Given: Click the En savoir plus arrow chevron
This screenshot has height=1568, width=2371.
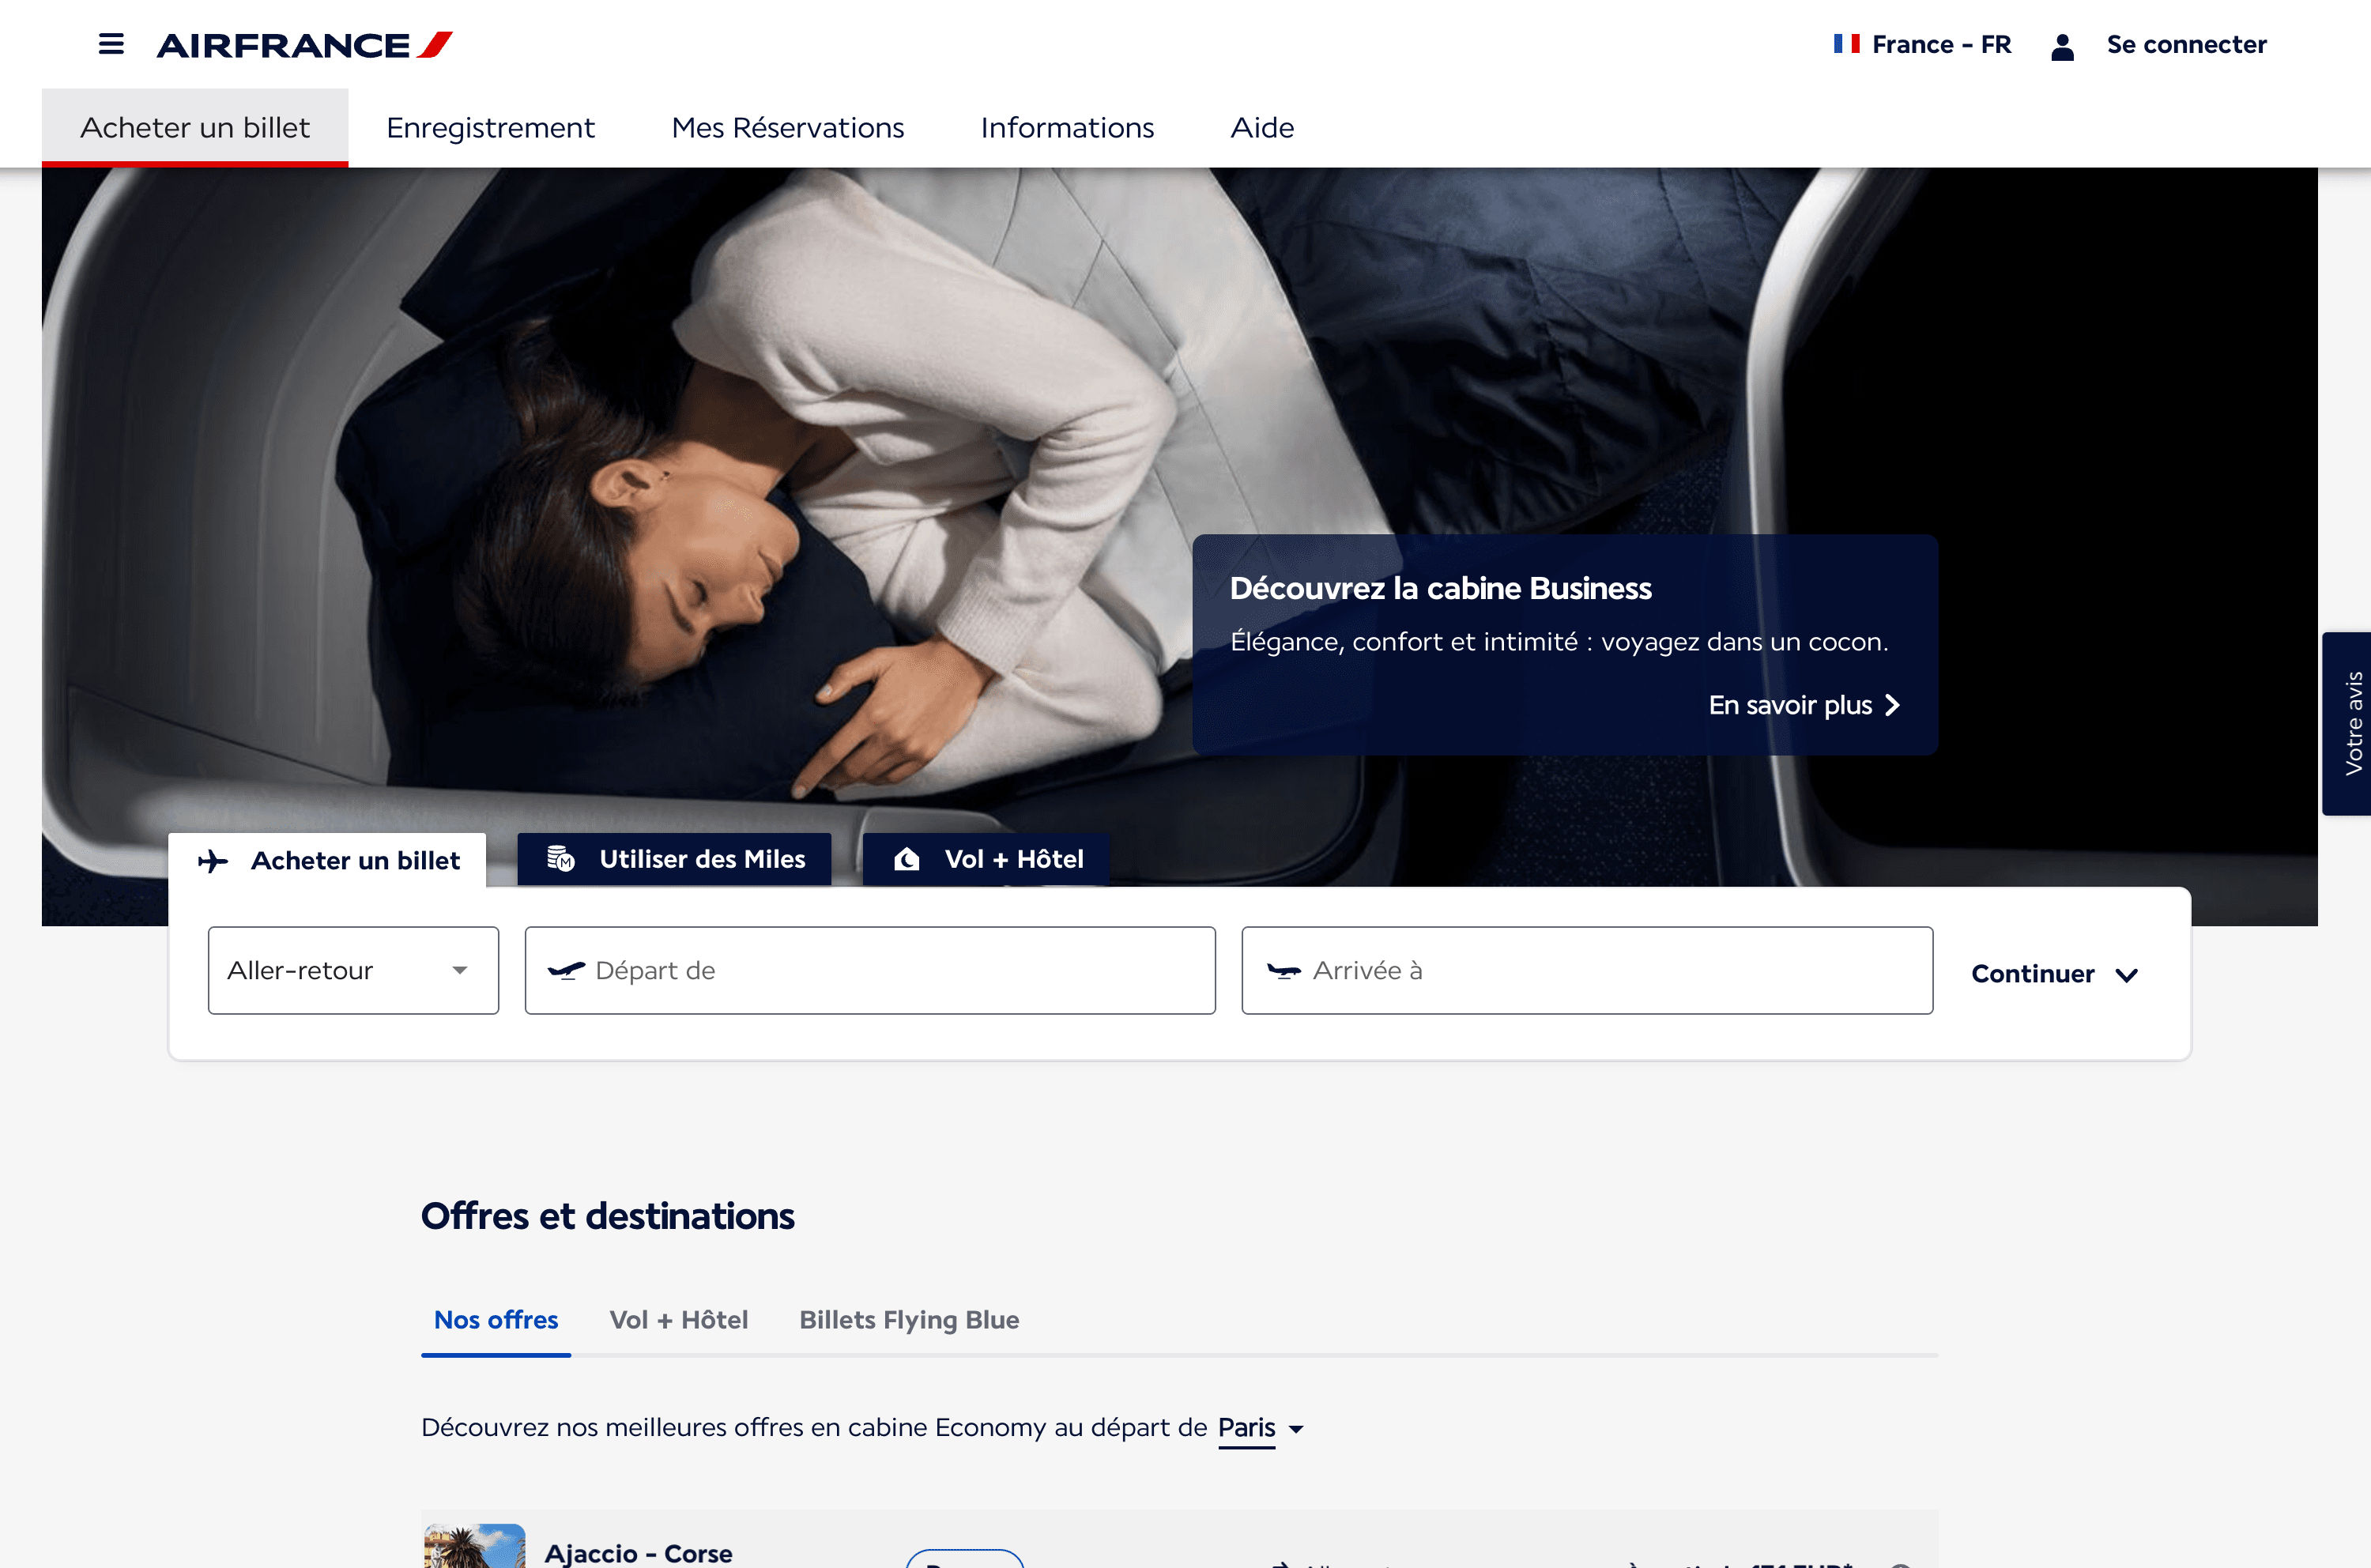Looking at the screenshot, I should click(x=1891, y=705).
